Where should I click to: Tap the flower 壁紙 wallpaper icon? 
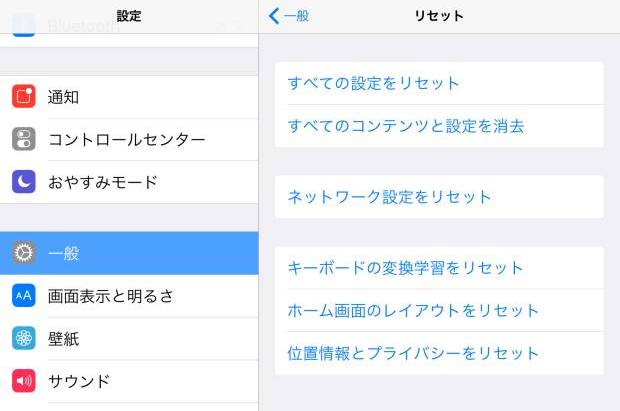click(x=24, y=338)
